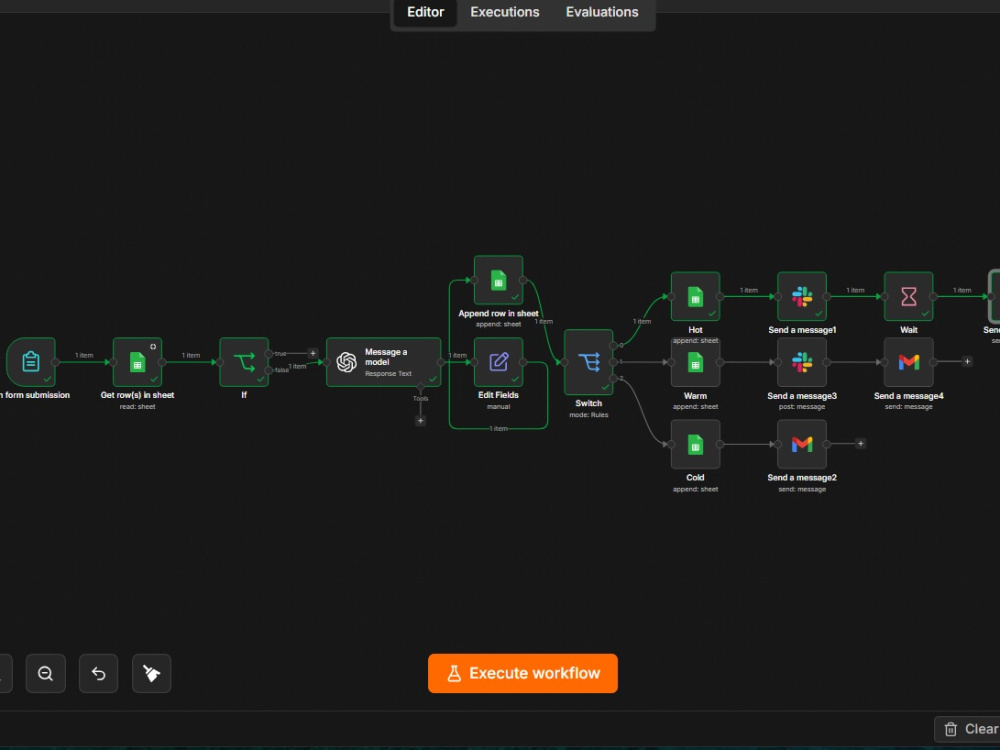Screen dimensions: 1000x750
Task: Add node after Send a message4
Action: [967, 362]
